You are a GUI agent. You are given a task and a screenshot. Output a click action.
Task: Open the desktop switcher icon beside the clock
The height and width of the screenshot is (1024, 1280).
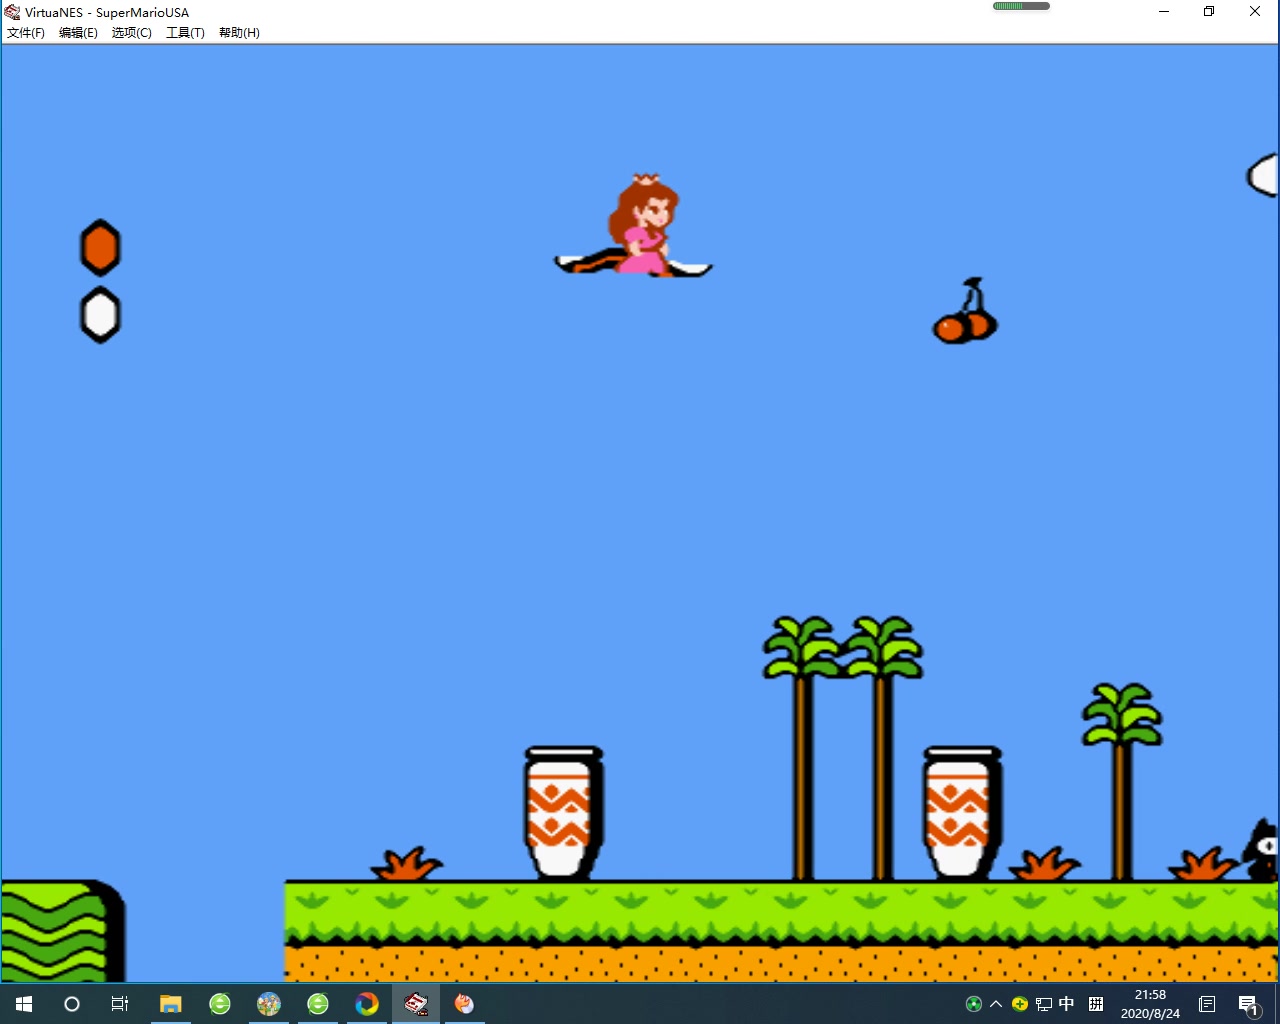click(1207, 1004)
